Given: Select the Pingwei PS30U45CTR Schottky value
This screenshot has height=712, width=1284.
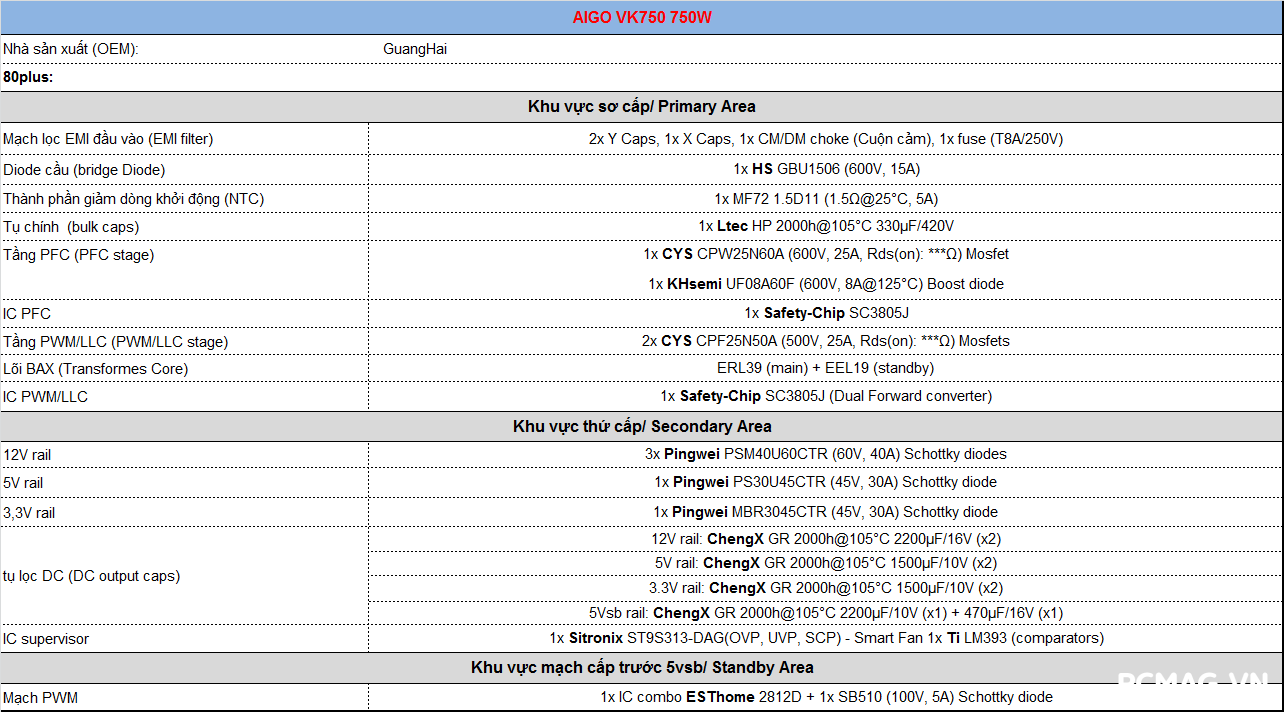Looking at the screenshot, I should (x=826, y=482).
